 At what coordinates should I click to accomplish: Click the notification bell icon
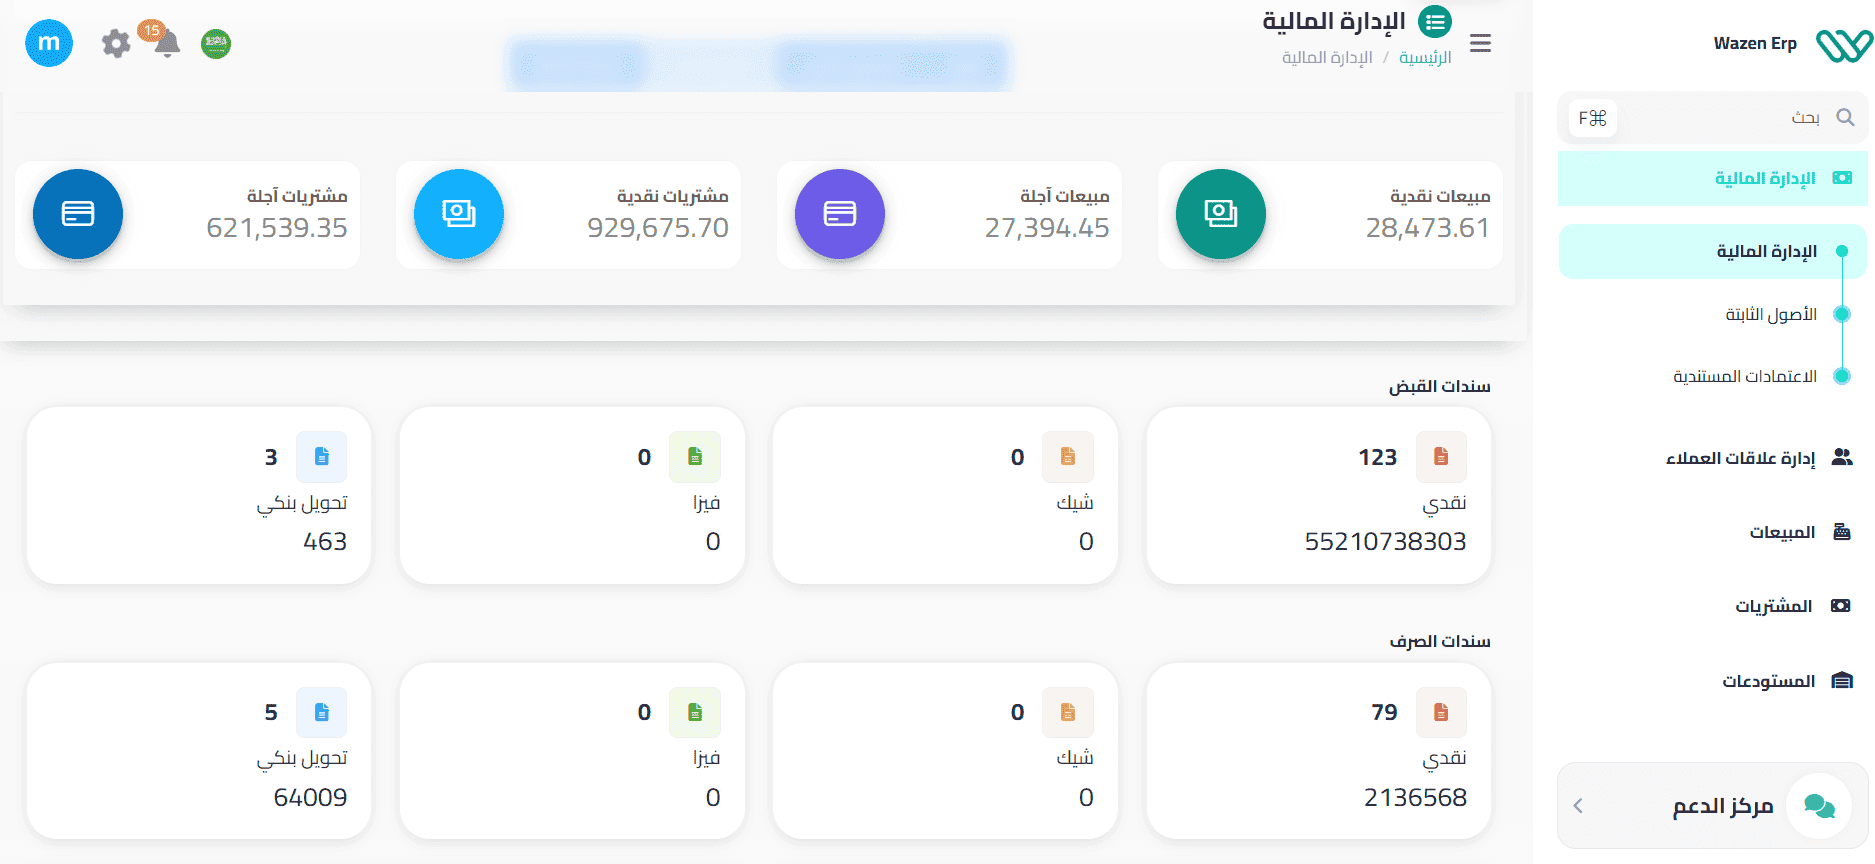coord(166,43)
